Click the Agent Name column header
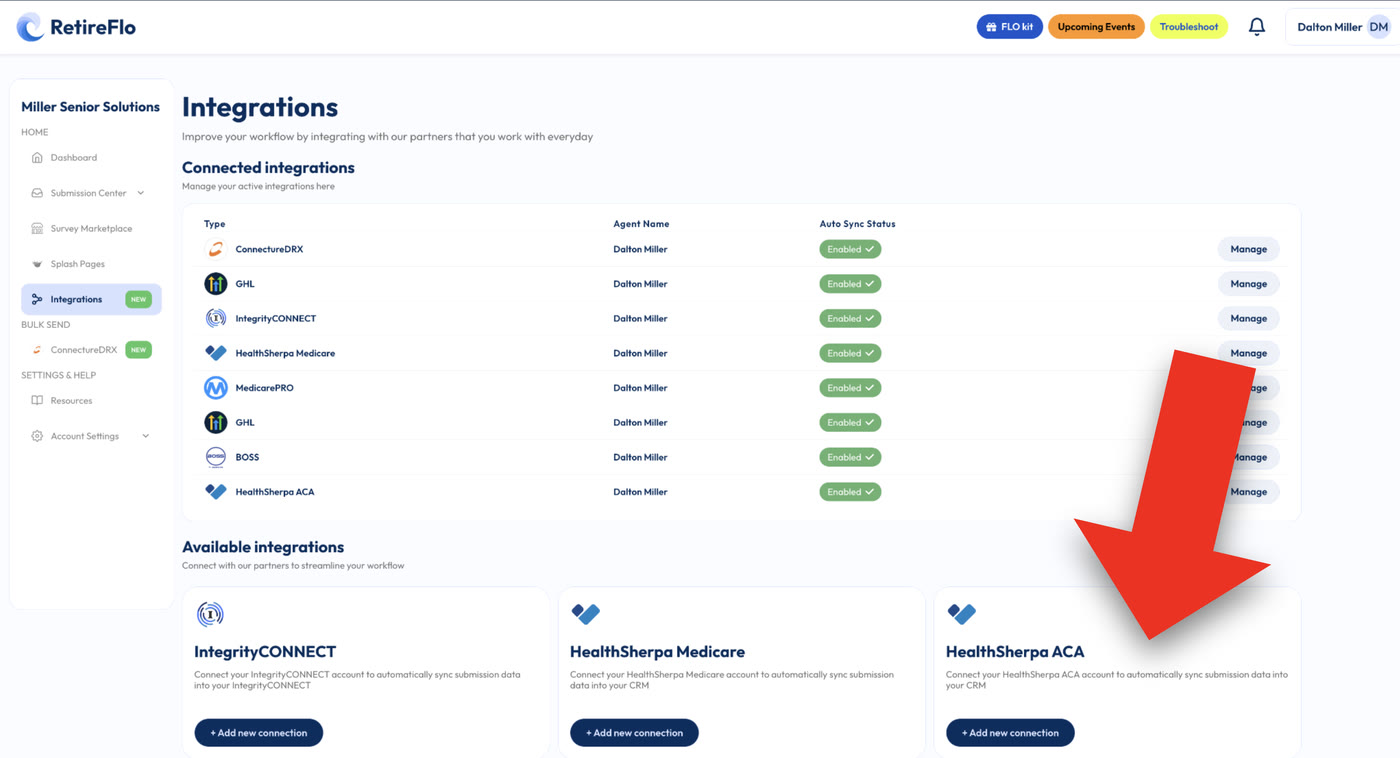Image resolution: width=1400 pixels, height=758 pixels. point(641,224)
